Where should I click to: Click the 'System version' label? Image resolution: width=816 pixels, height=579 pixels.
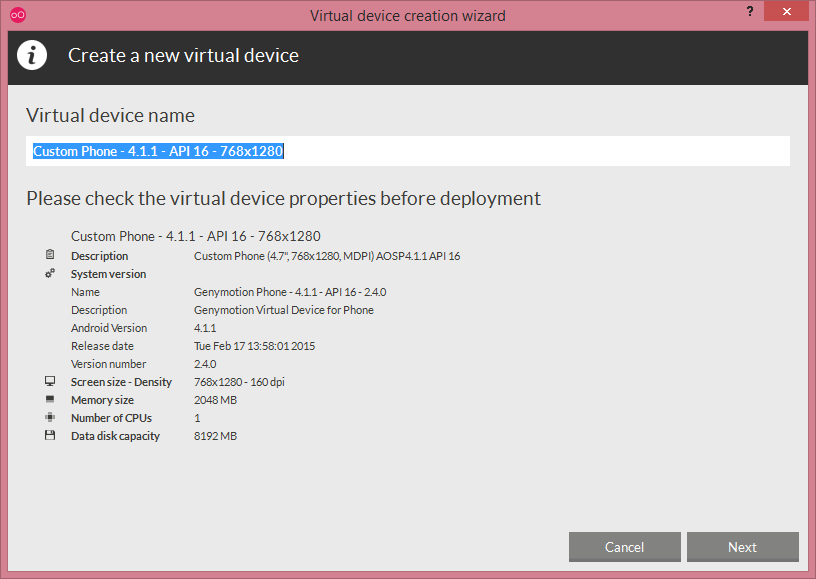(x=108, y=274)
